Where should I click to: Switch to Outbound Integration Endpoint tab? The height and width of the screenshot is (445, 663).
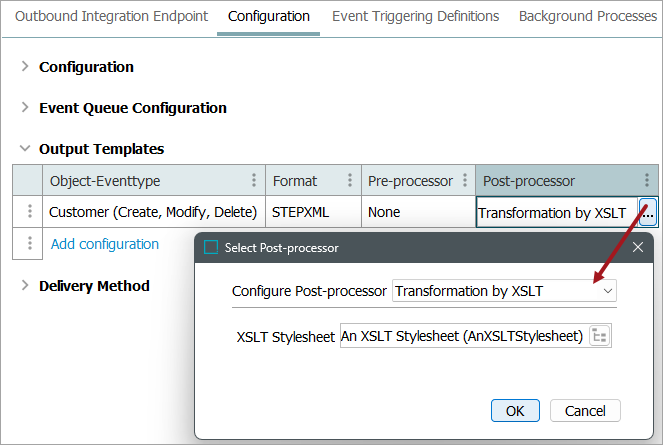[111, 16]
